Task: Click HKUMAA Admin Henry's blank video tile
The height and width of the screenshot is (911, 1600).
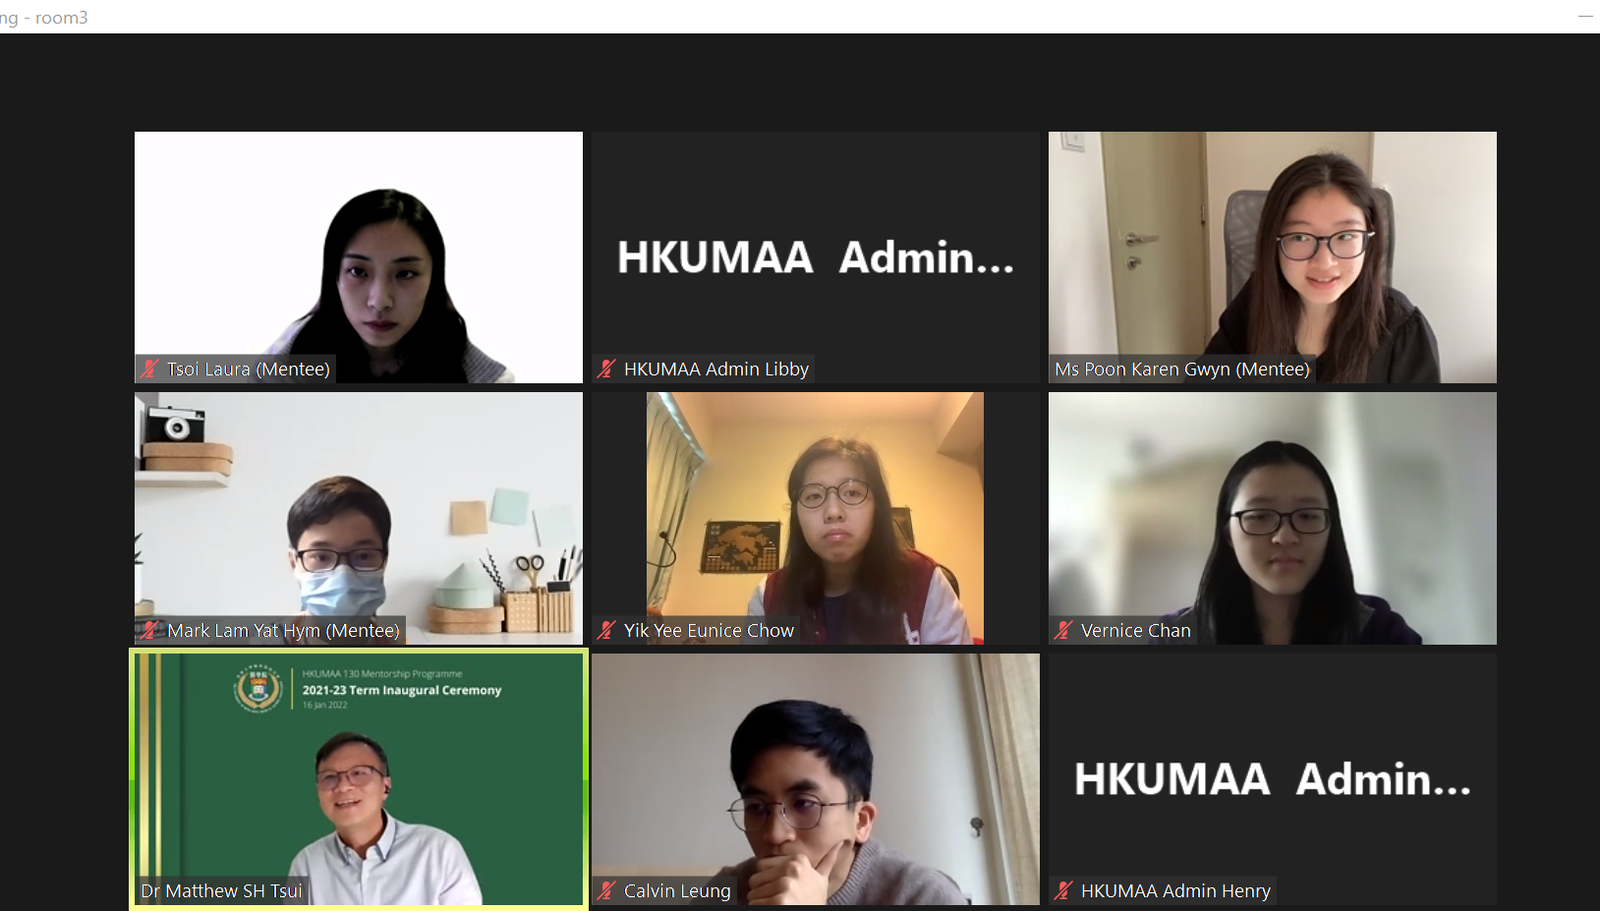Action: click(1272, 779)
